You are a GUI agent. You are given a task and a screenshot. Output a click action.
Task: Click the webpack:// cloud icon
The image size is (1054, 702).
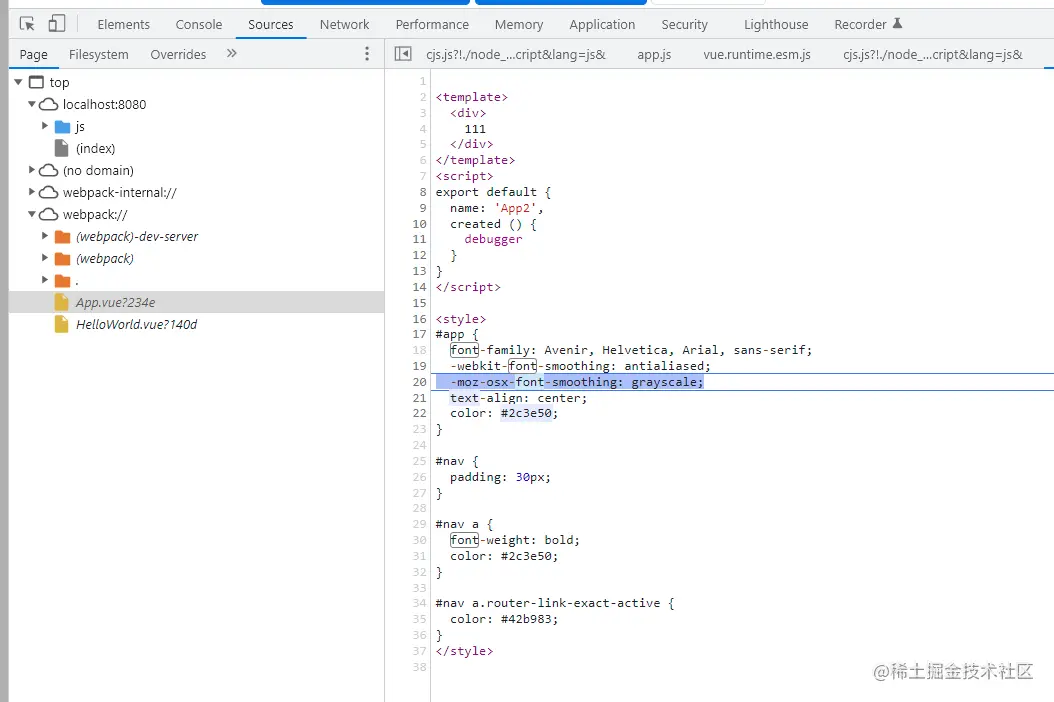(48, 214)
